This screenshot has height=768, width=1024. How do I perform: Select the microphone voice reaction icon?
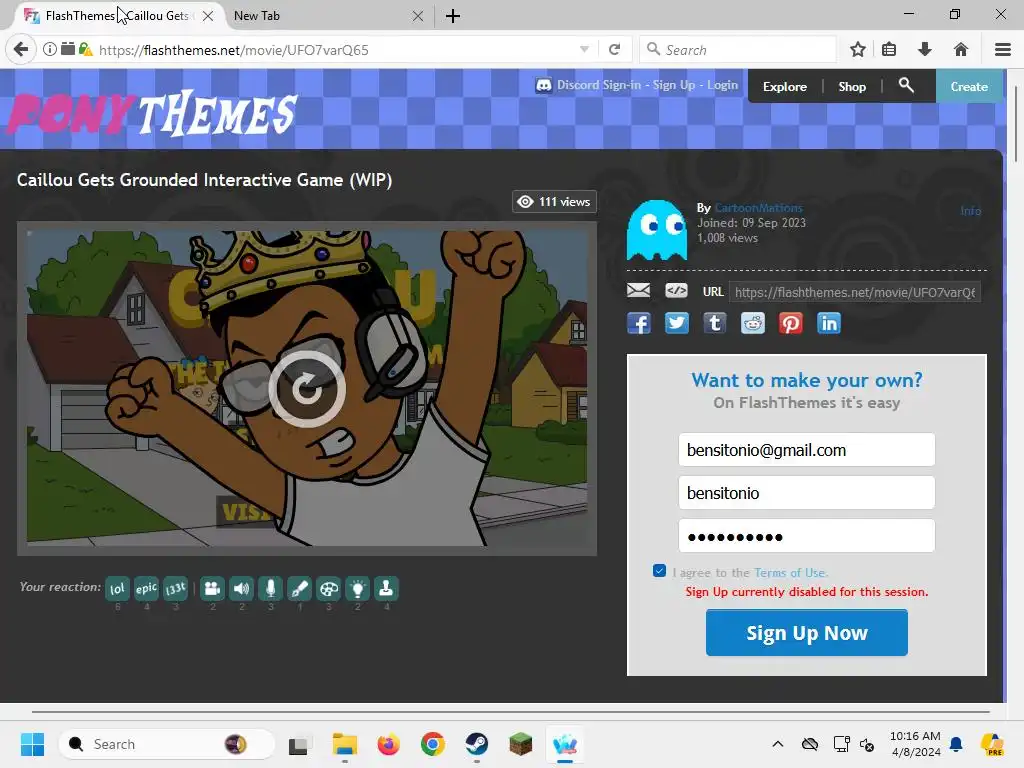click(x=270, y=589)
